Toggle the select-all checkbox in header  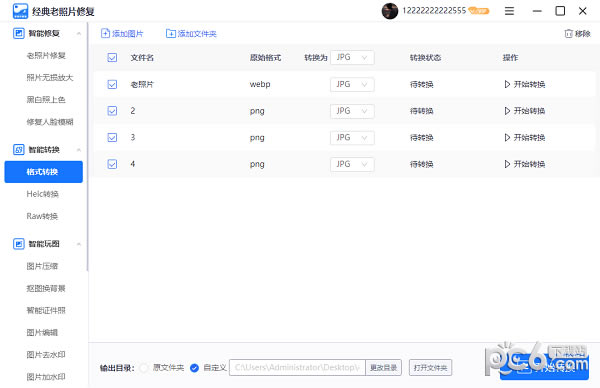coord(112,58)
